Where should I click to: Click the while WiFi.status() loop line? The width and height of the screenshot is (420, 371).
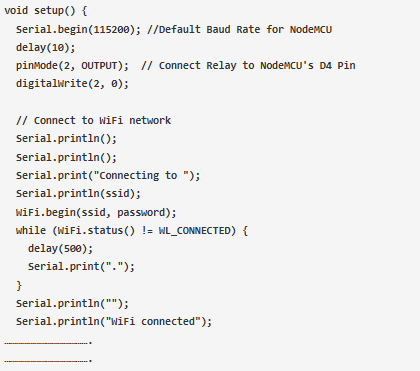(132, 230)
